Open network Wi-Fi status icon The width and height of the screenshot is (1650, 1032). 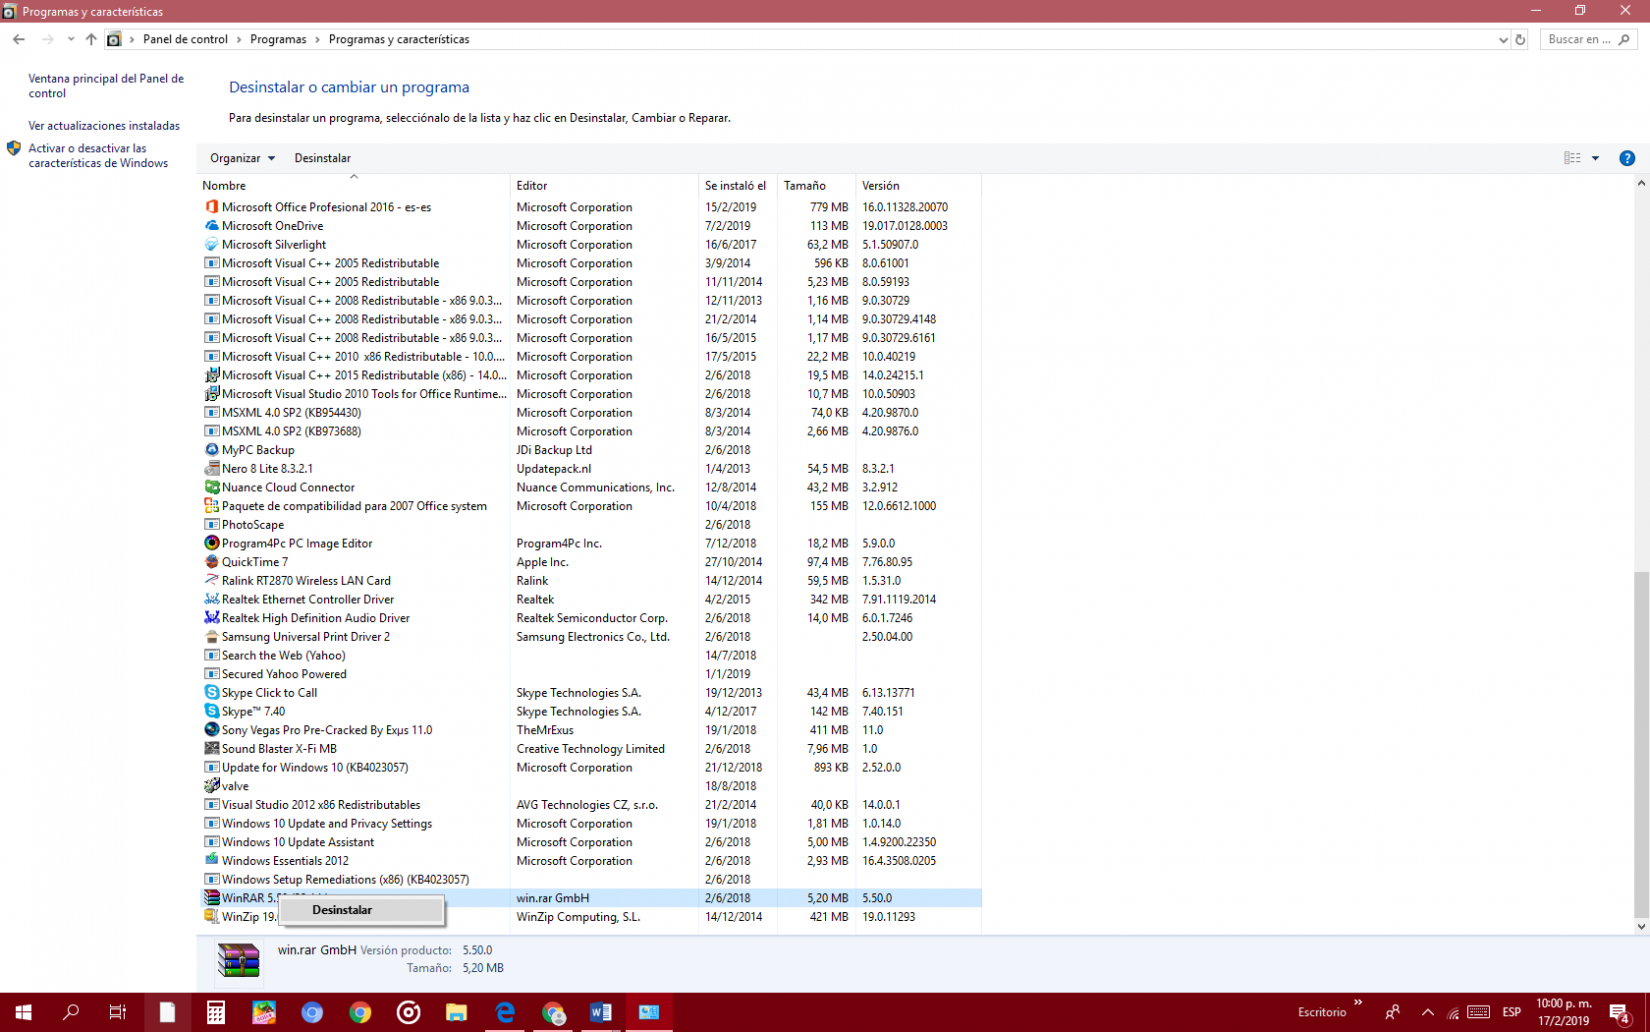(1453, 1013)
